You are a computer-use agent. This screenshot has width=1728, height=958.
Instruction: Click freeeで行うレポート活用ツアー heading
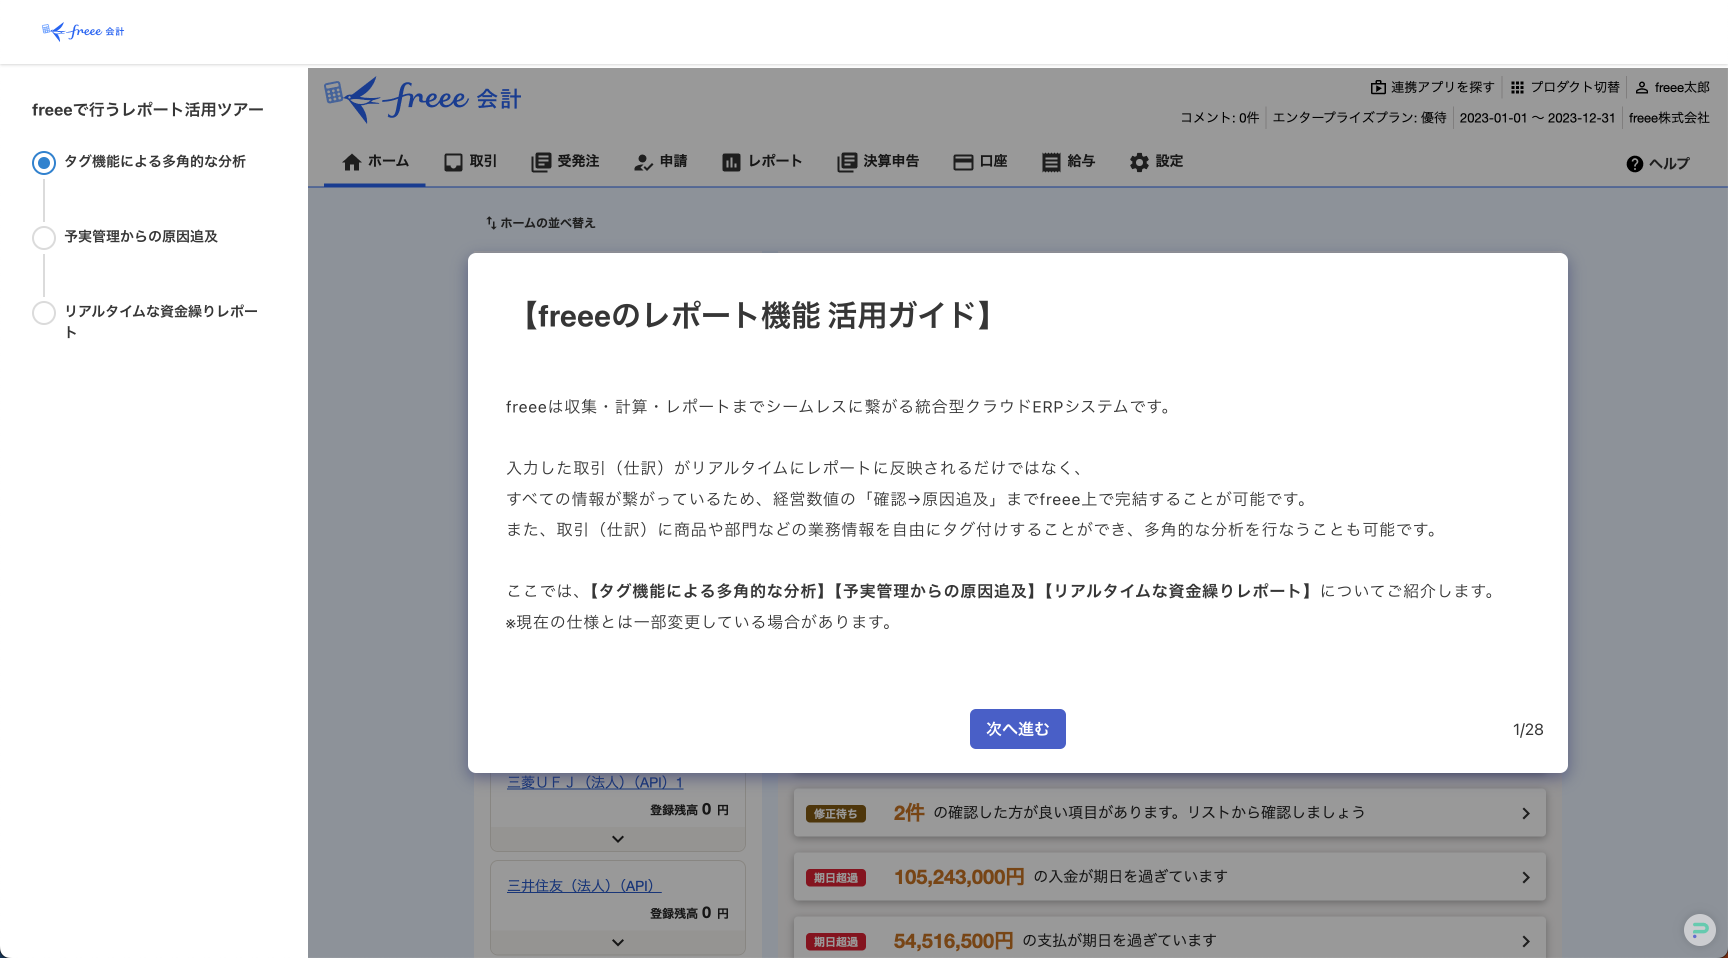click(148, 110)
